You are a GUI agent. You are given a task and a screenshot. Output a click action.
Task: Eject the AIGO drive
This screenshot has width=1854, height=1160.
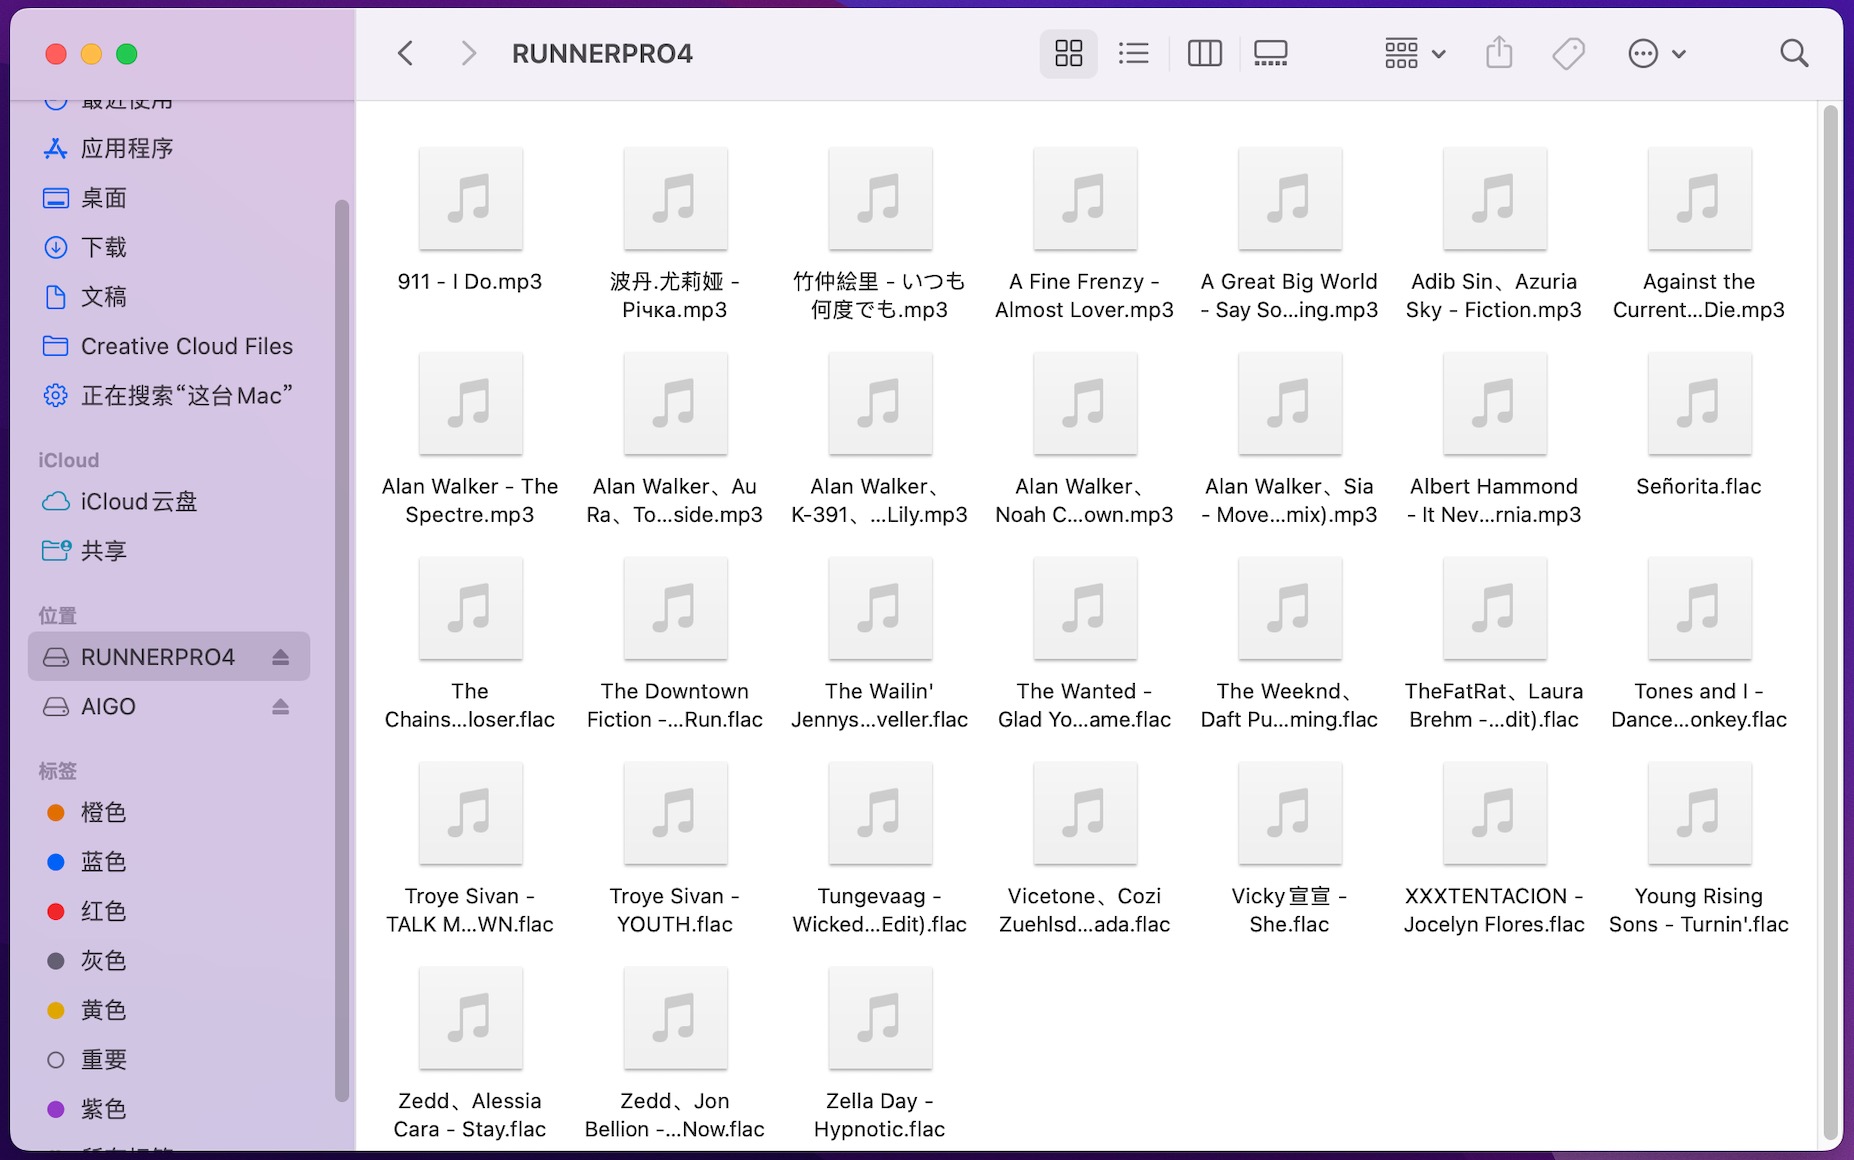coord(280,707)
